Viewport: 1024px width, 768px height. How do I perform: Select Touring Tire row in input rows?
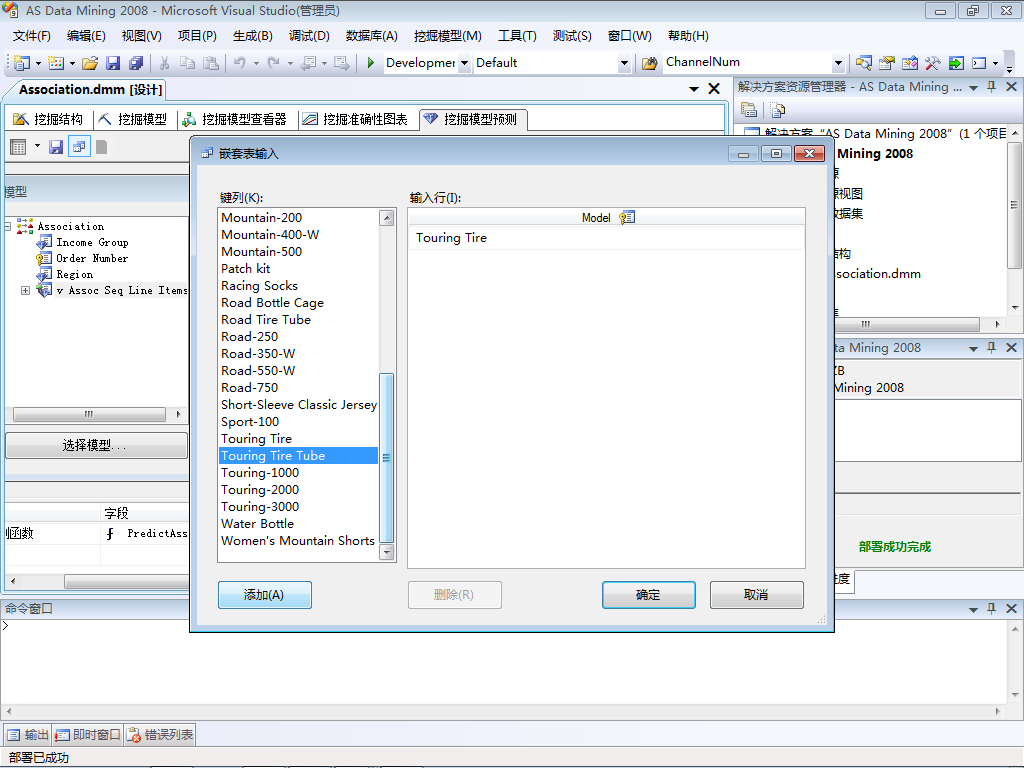pos(606,238)
